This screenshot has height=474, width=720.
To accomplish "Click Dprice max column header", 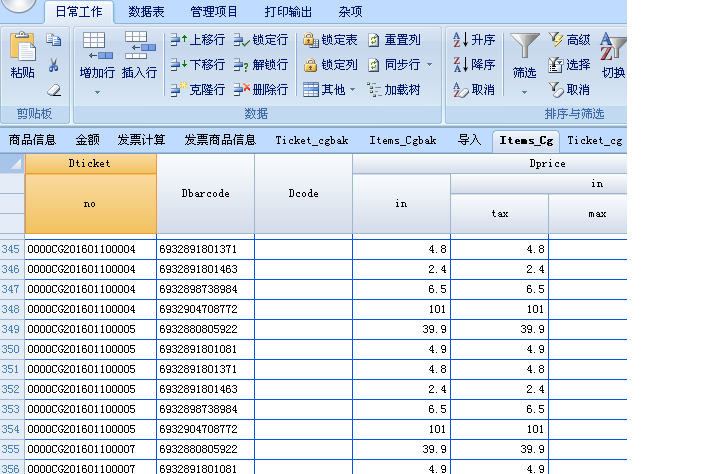I will pos(588,214).
